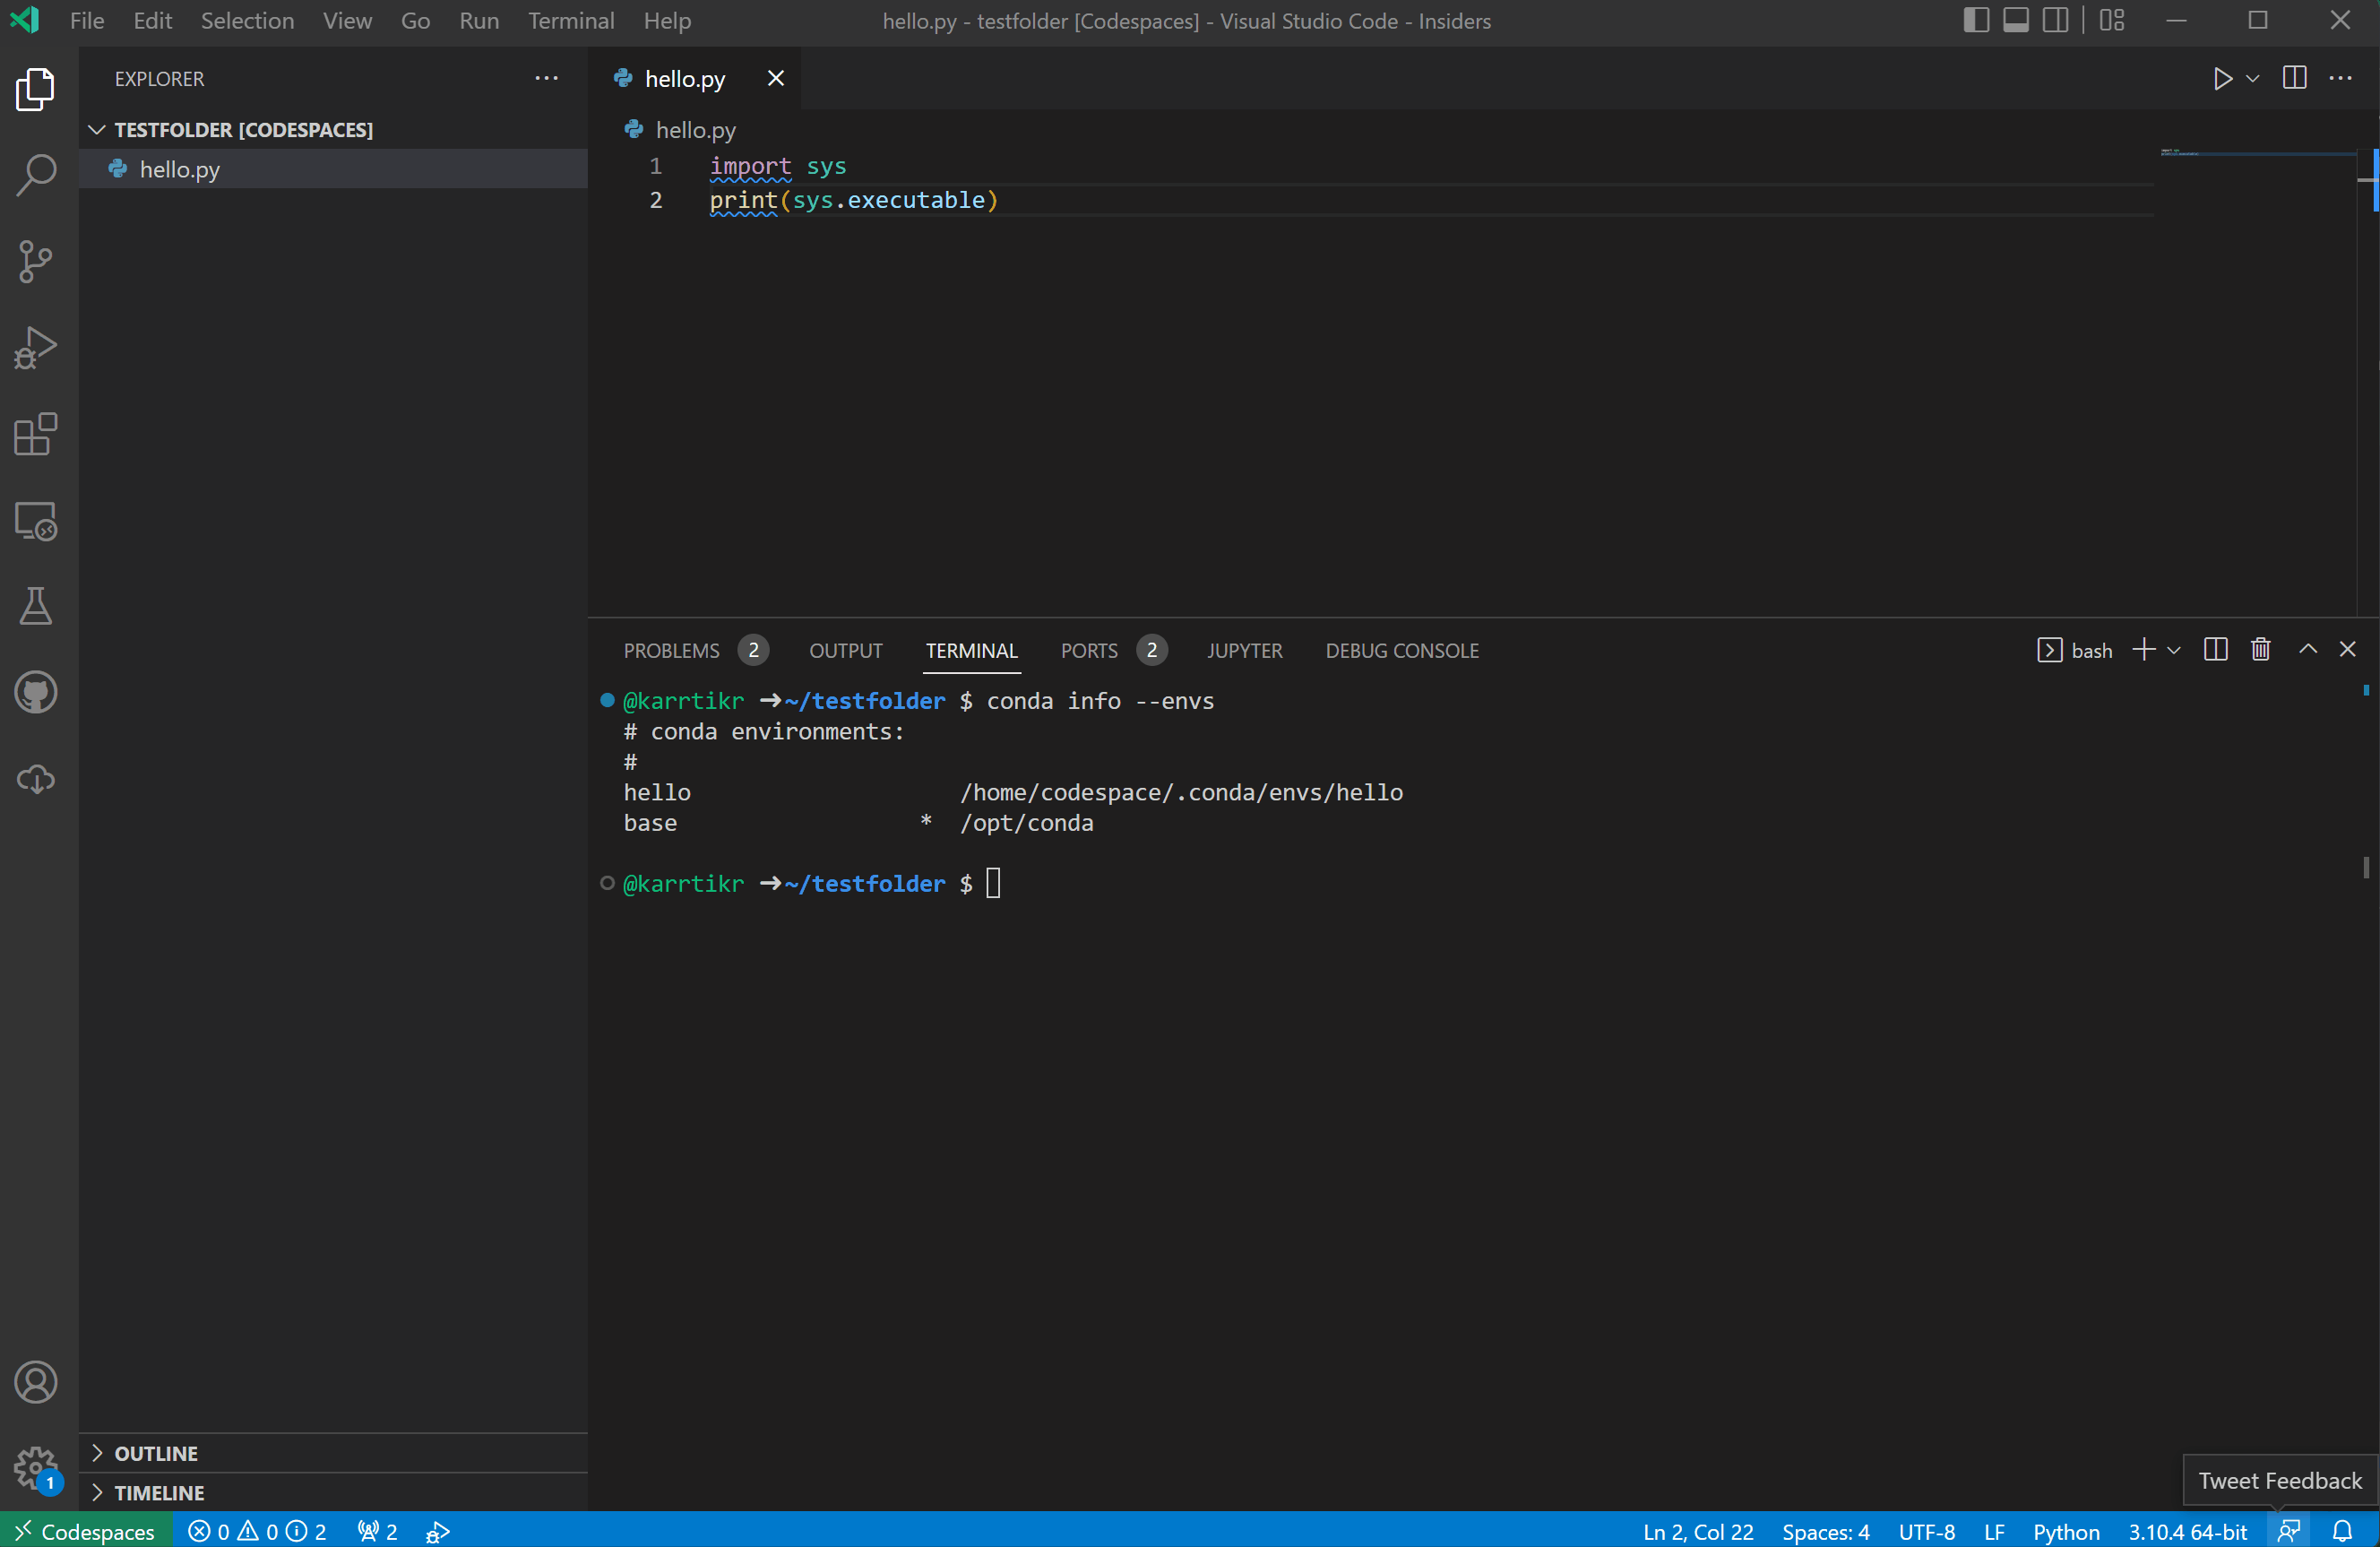
Task: Open the Manage settings gear
Action: tap(36, 1470)
